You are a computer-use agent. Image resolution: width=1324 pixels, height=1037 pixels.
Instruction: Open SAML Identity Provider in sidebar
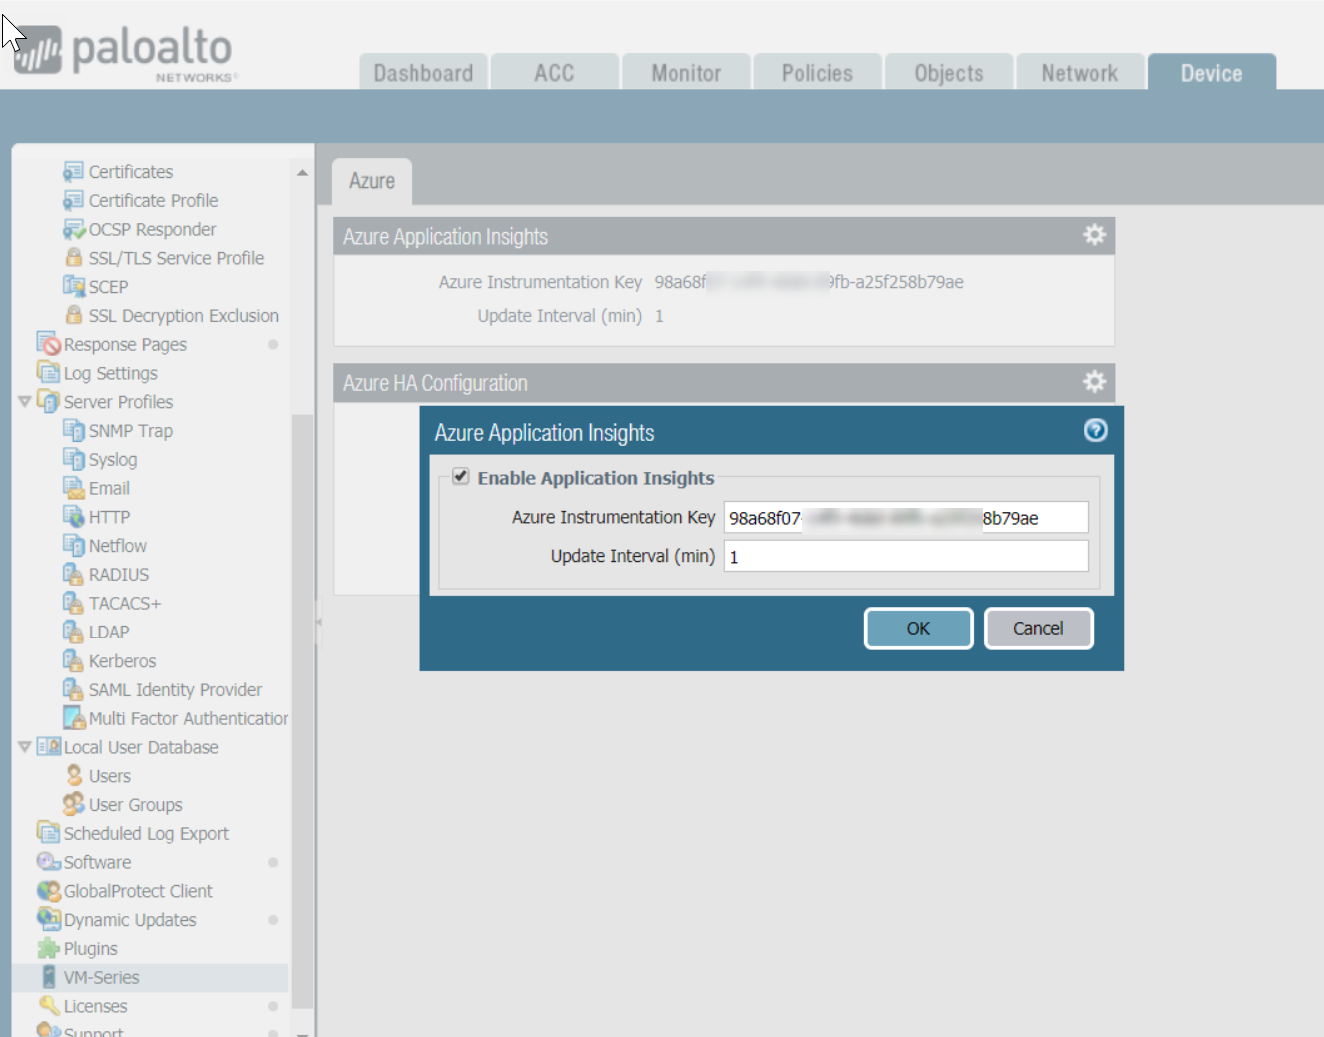click(x=175, y=689)
